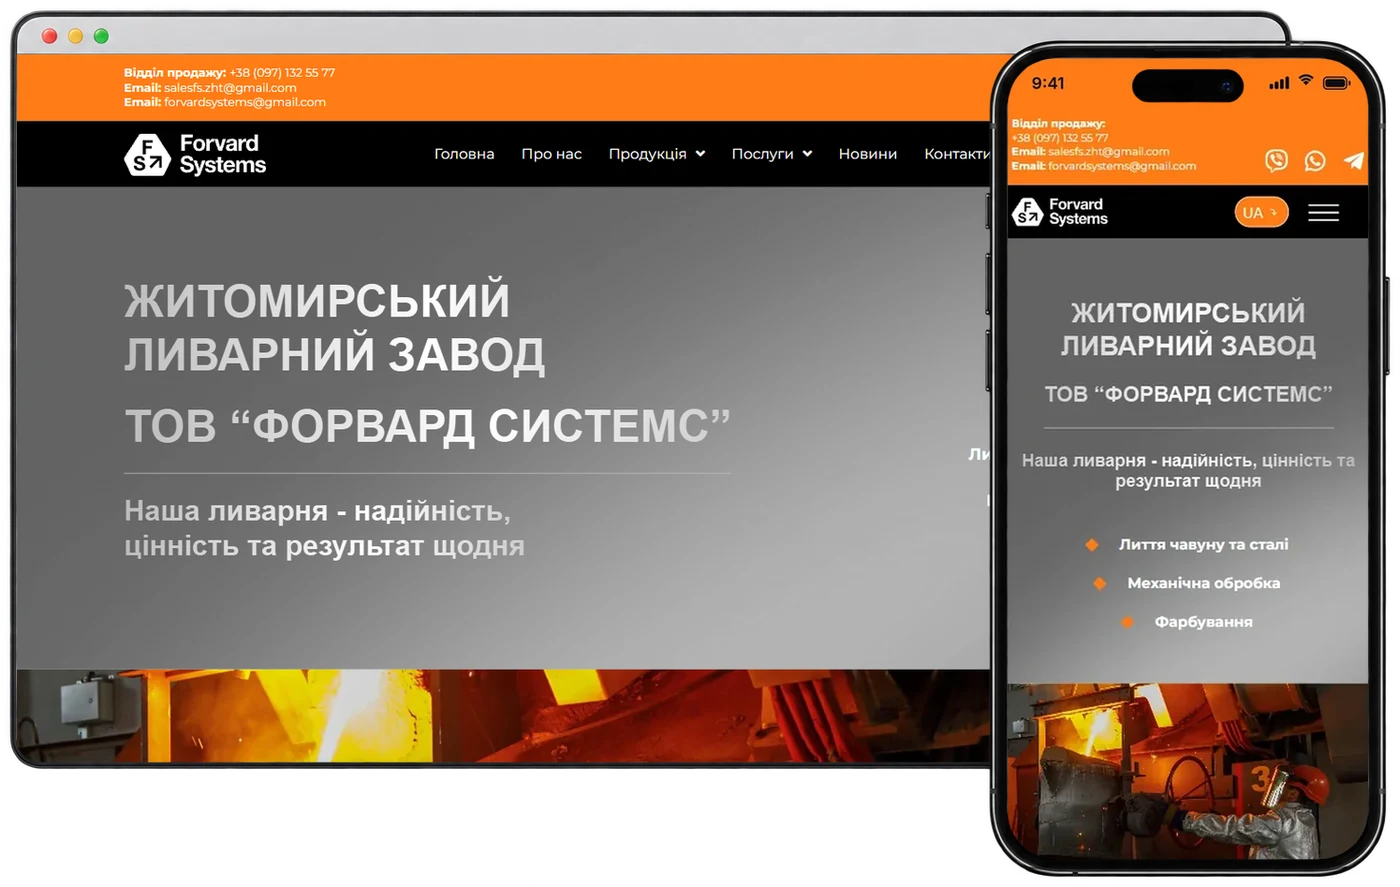Click the desktop foundry banner image
The image size is (1400, 887).
tap(503, 716)
